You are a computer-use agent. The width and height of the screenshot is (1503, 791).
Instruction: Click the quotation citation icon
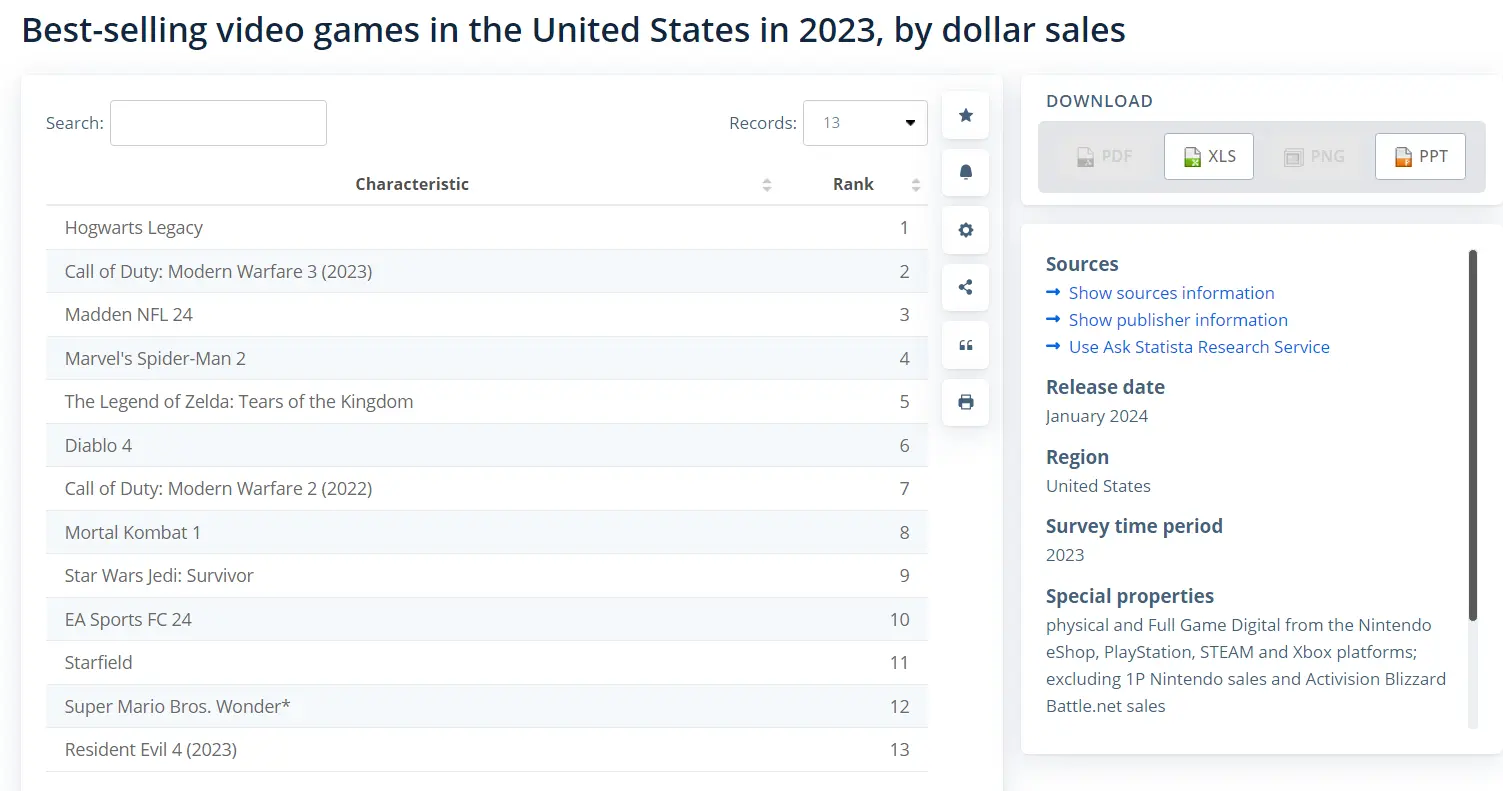pos(966,345)
